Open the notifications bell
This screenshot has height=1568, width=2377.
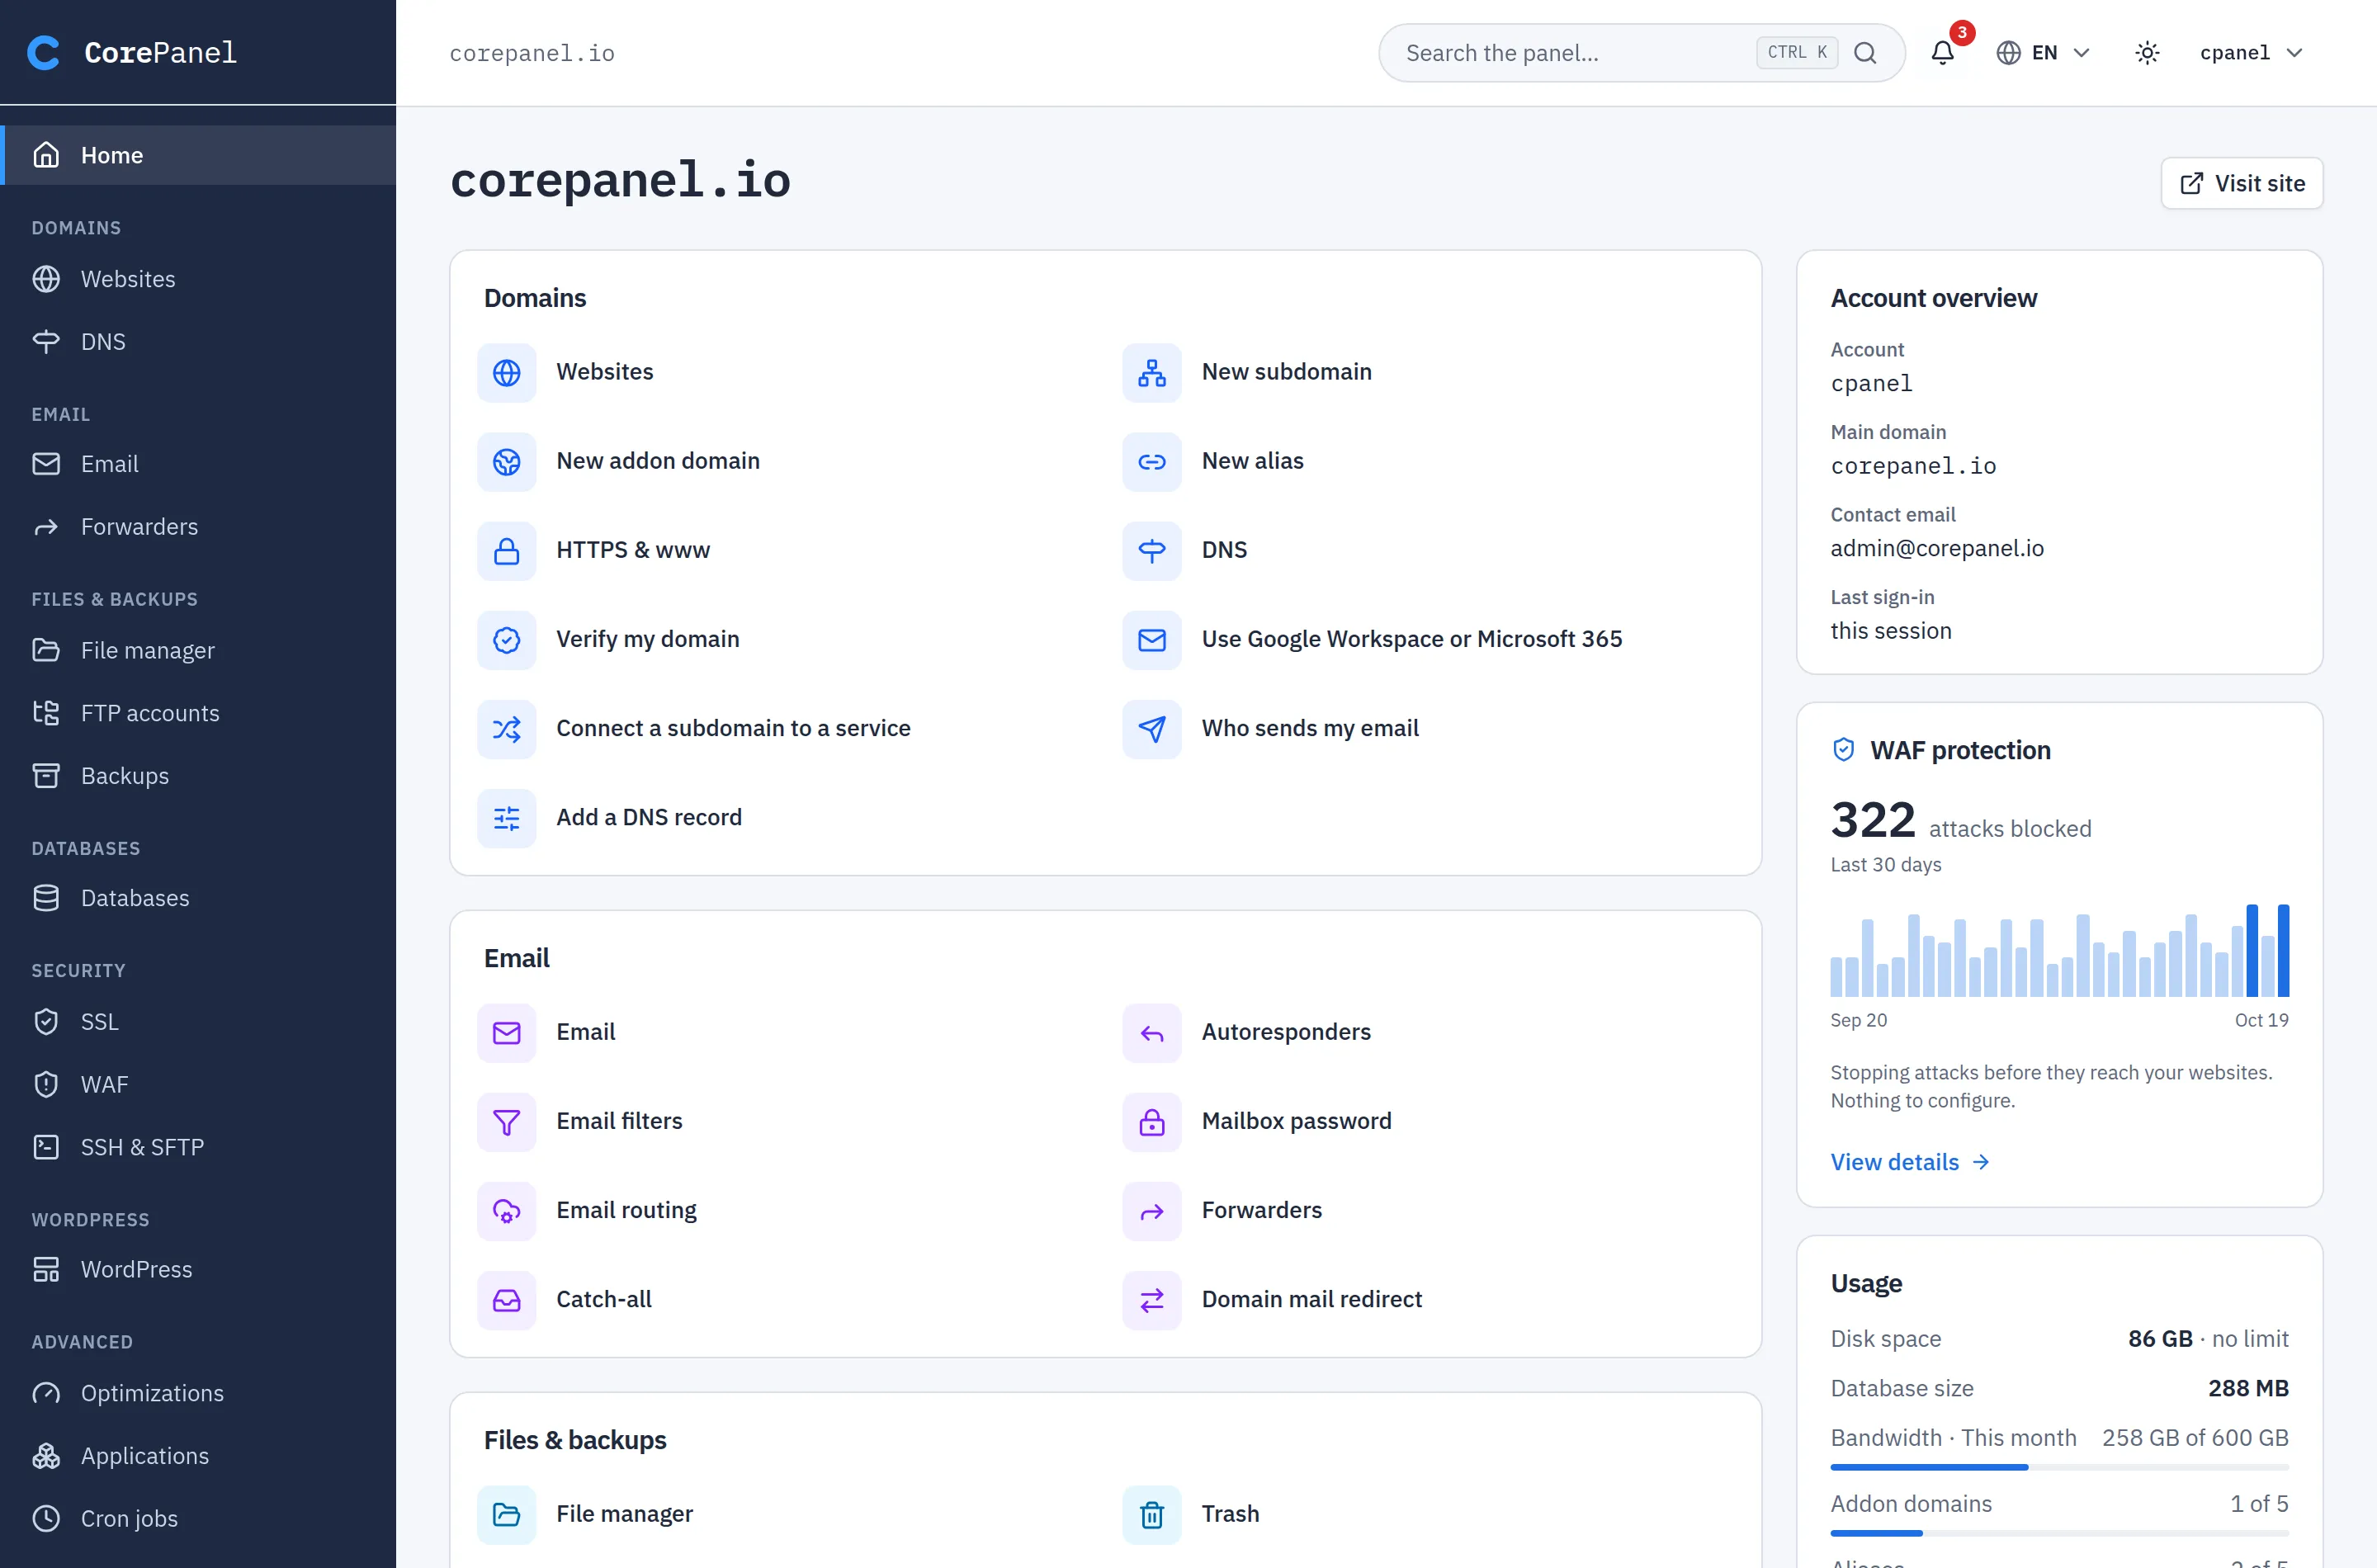(1942, 52)
